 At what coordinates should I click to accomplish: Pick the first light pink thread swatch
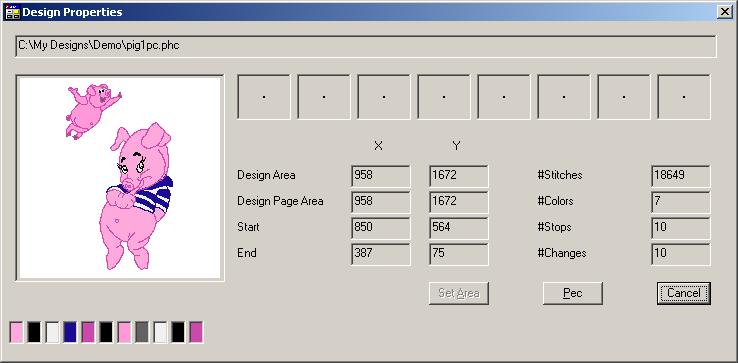pyautogui.click(x=16, y=332)
